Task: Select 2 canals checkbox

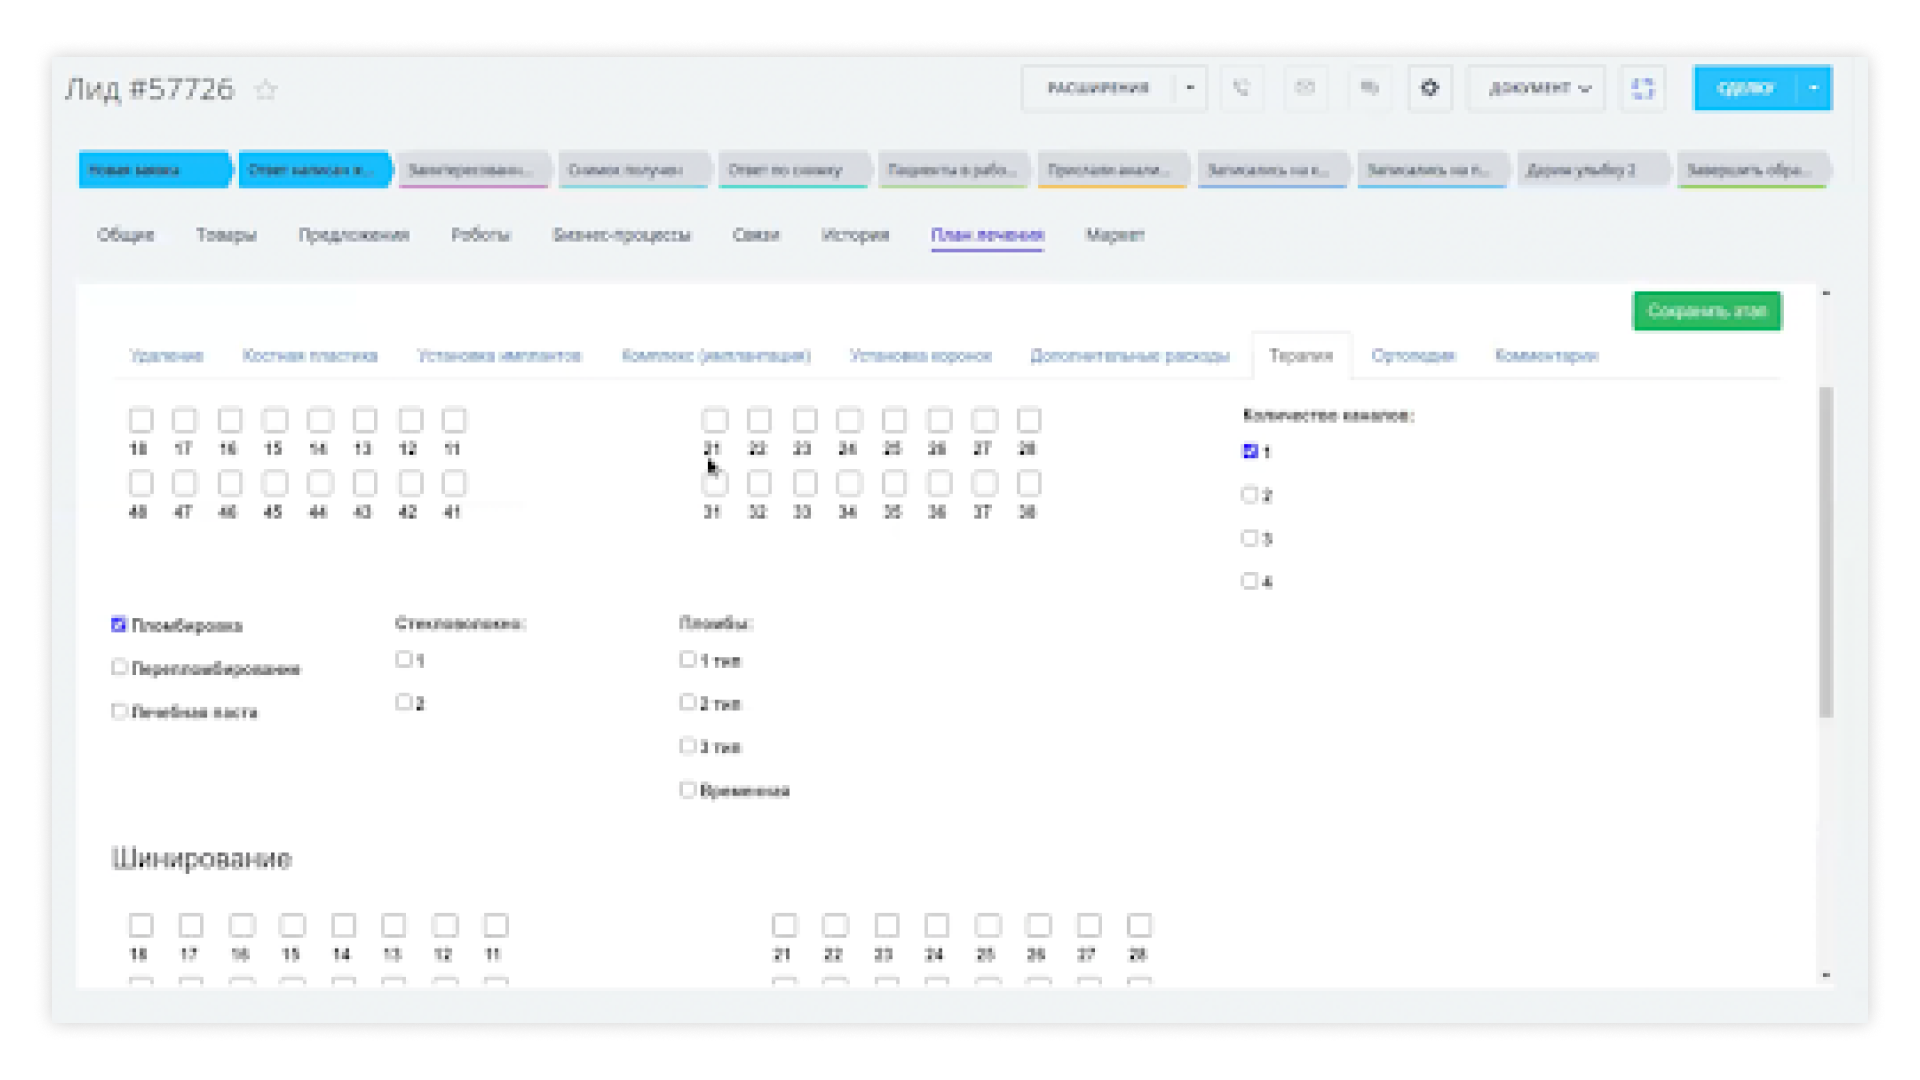Action: (1249, 494)
